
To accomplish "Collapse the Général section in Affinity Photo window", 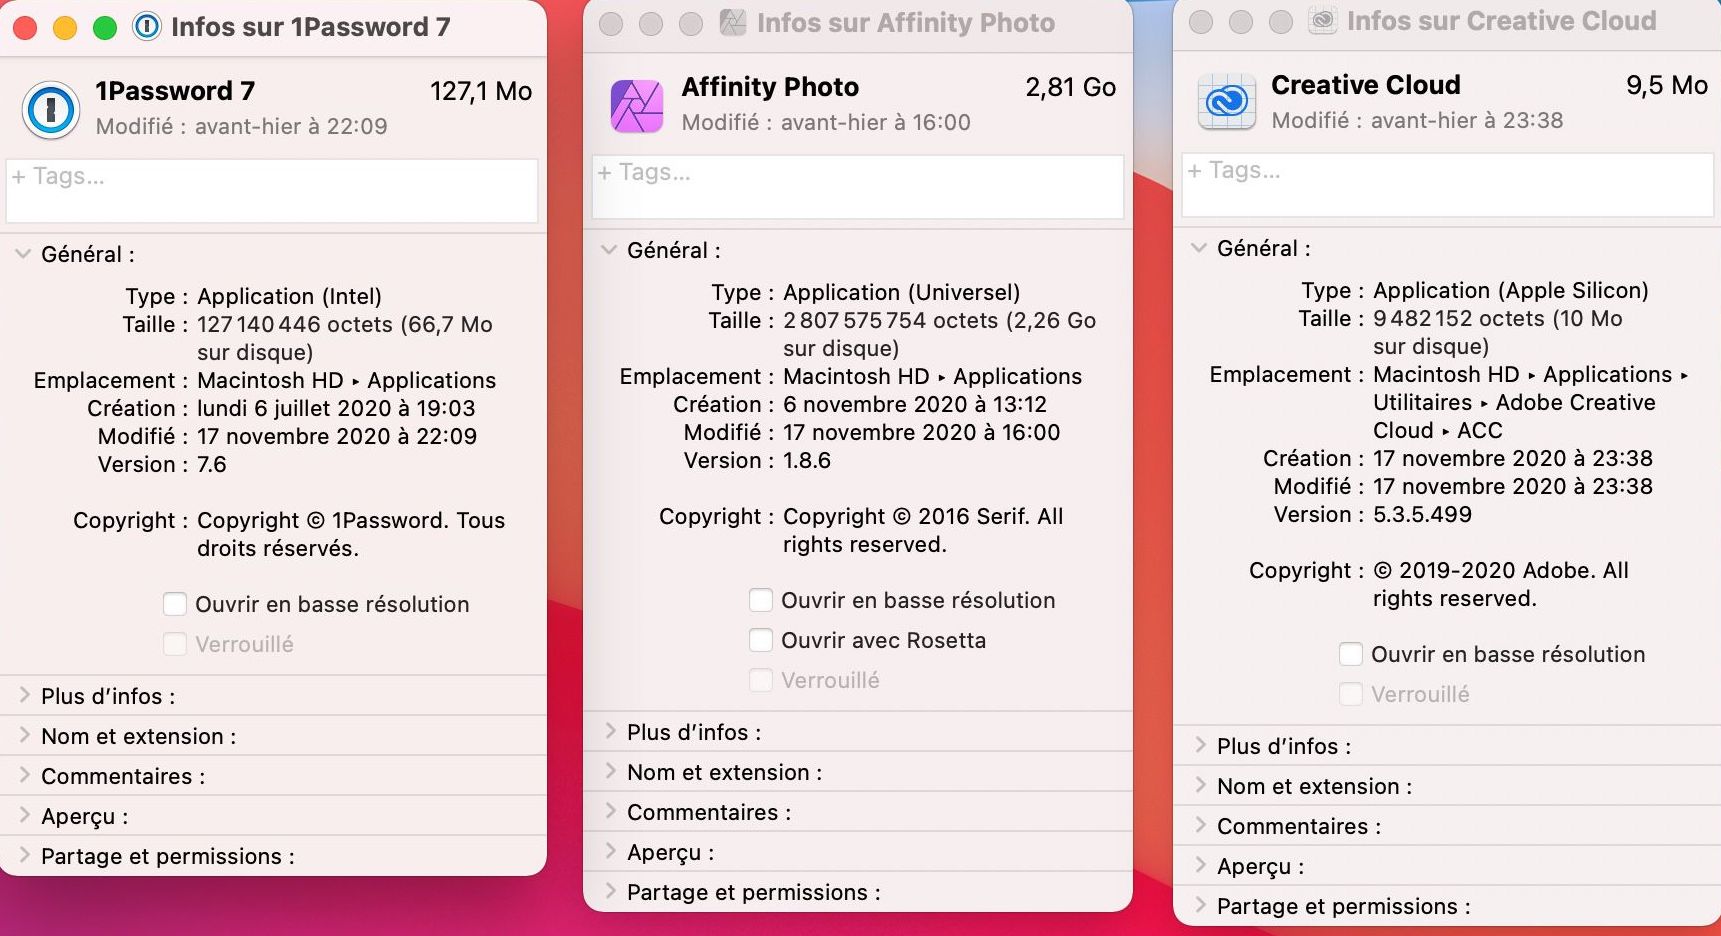I will click(609, 250).
